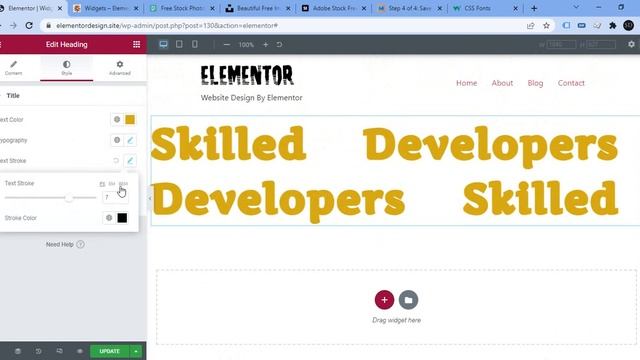Switch to the Content tab
Screen dimensions: 640x360
(x=13, y=68)
